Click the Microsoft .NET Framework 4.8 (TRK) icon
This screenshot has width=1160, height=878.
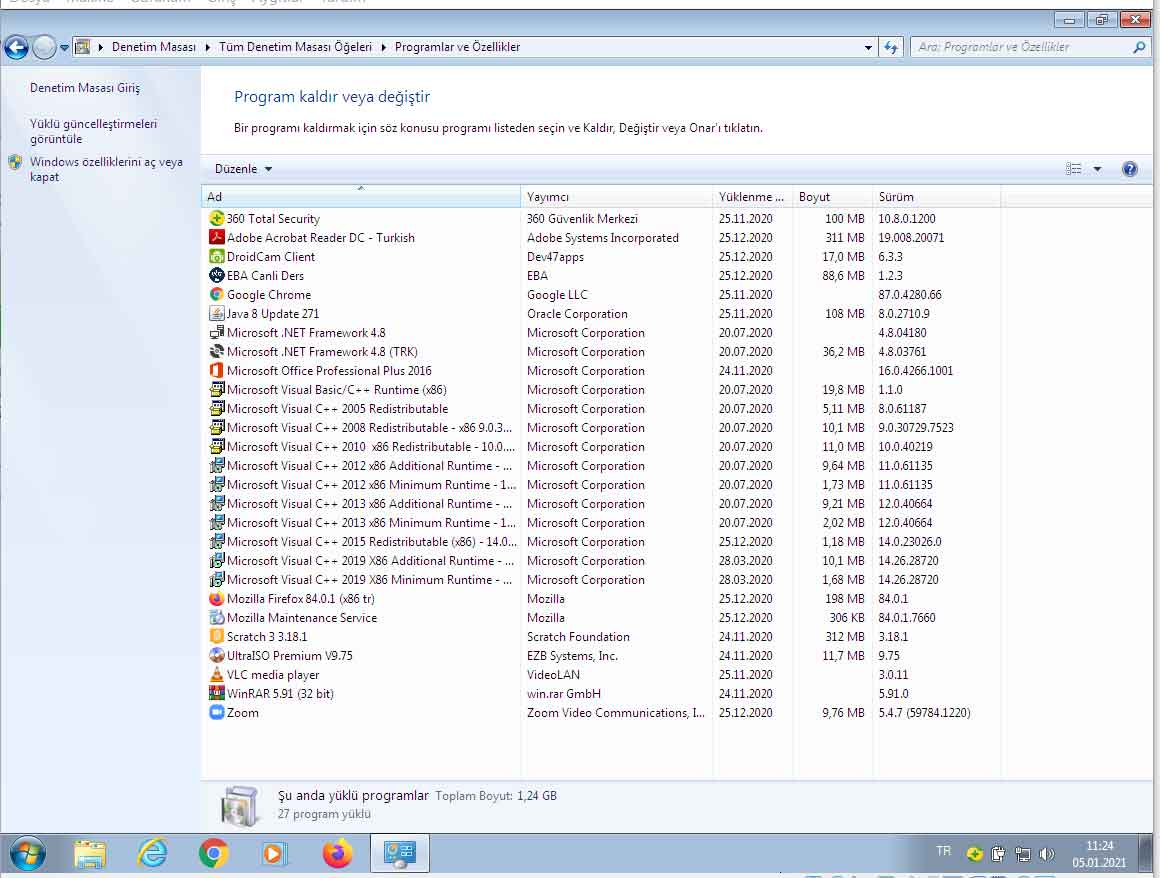tap(217, 351)
